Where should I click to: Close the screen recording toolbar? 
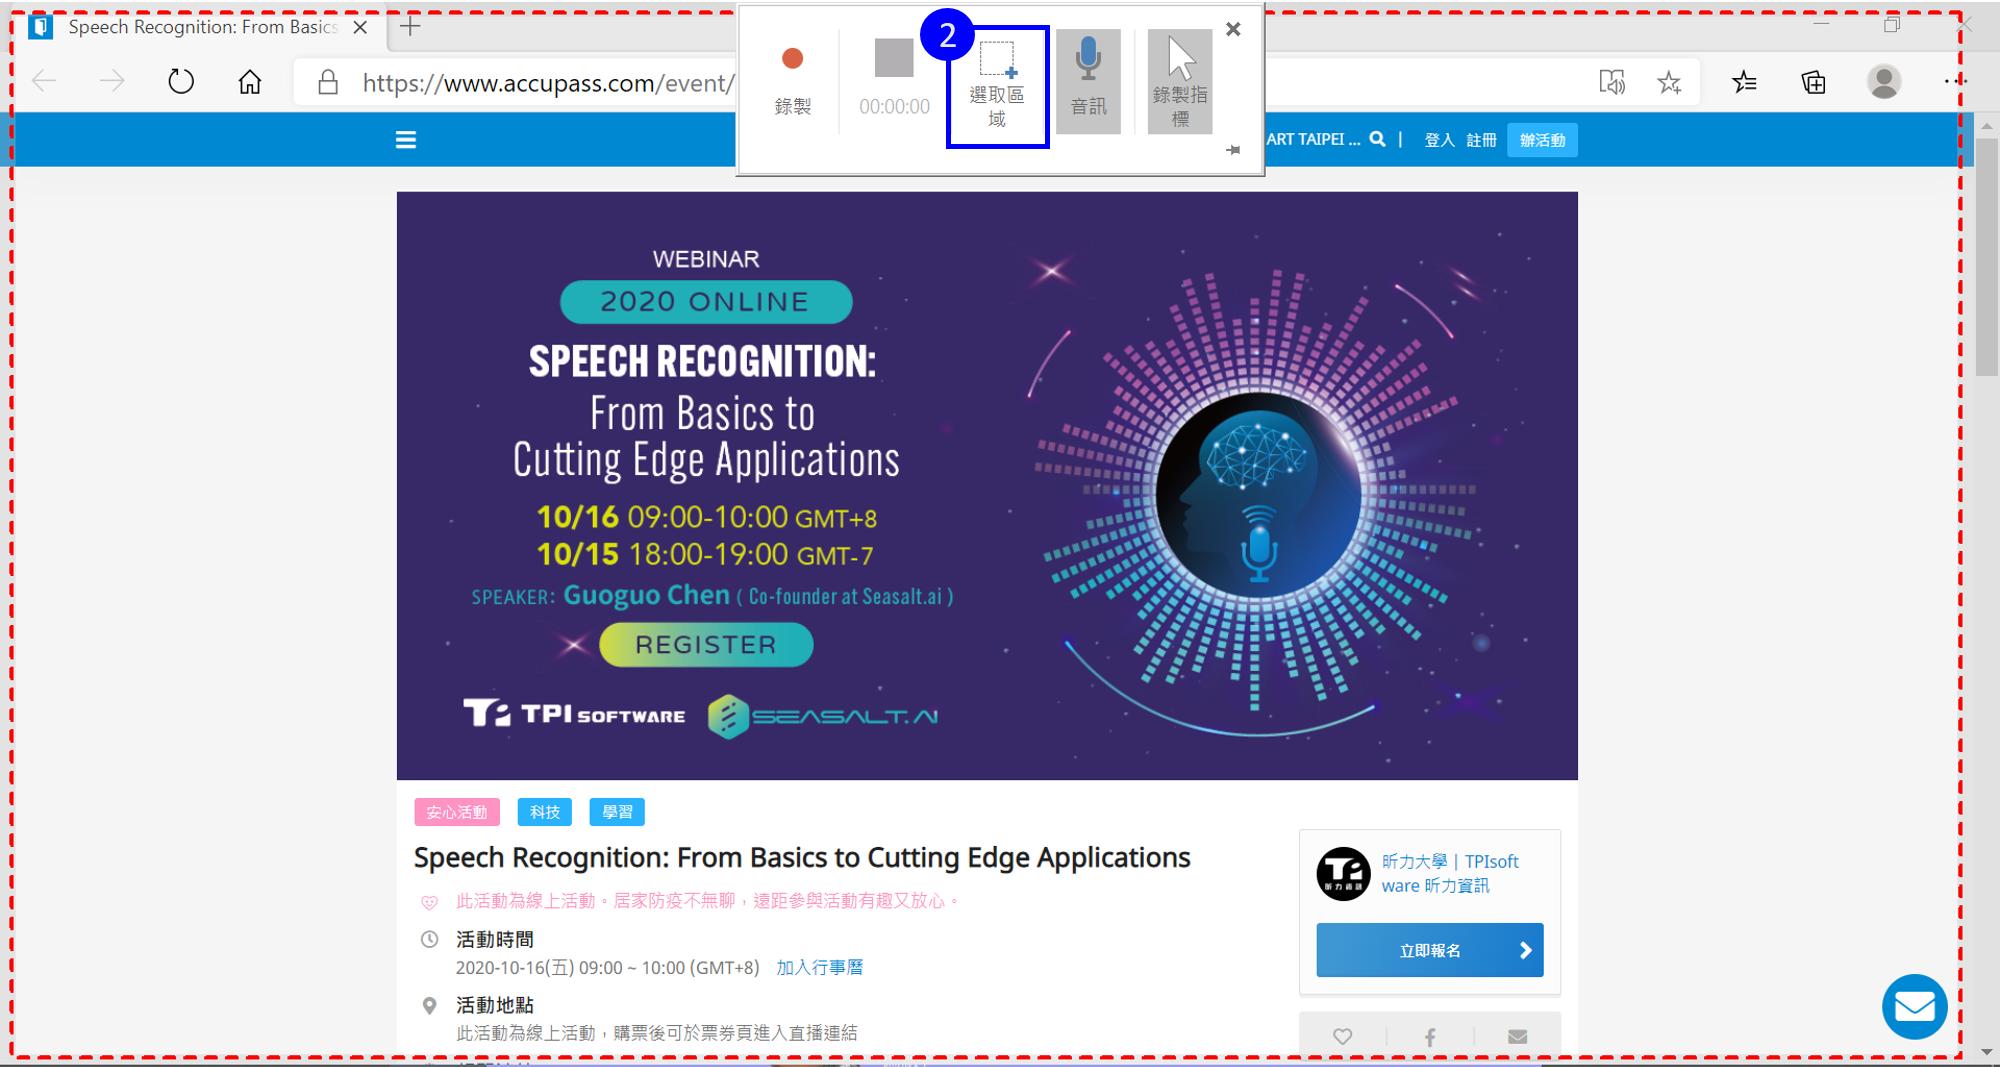coord(1233,29)
